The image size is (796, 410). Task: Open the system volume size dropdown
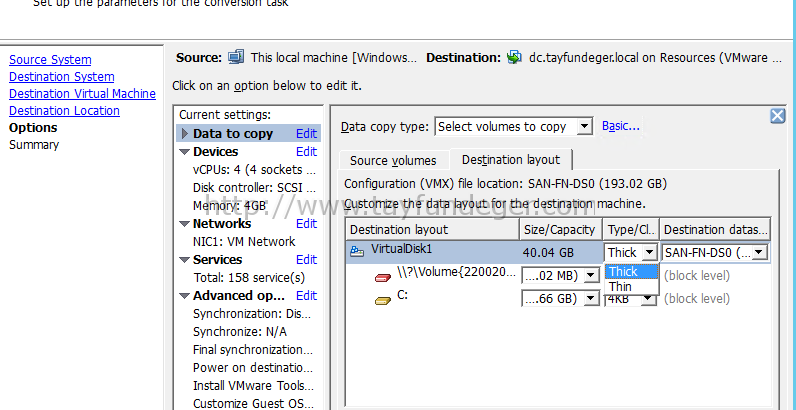[591, 276]
